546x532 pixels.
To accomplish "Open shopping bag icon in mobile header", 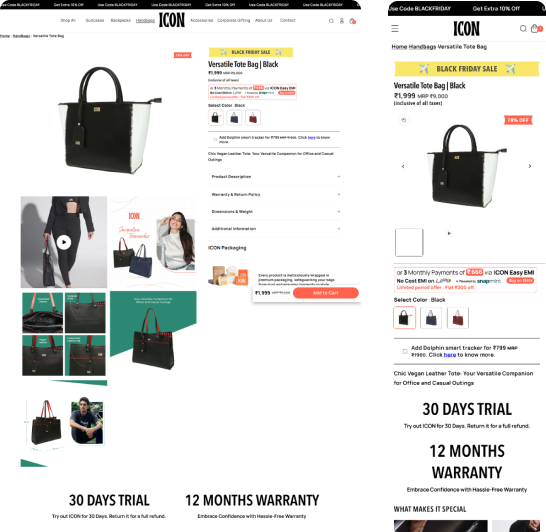I will coord(535,29).
